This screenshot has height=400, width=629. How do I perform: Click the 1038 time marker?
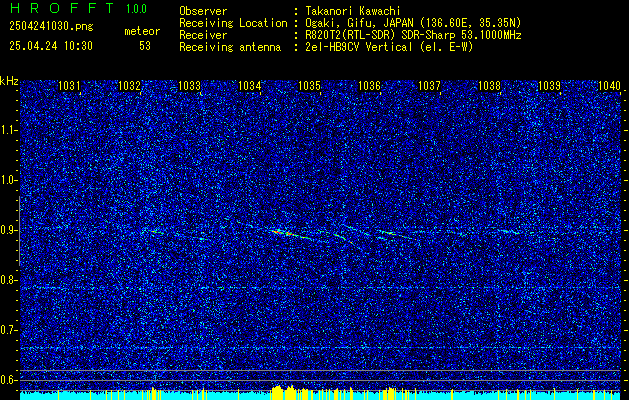pyautogui.click(x=489, y=85)
